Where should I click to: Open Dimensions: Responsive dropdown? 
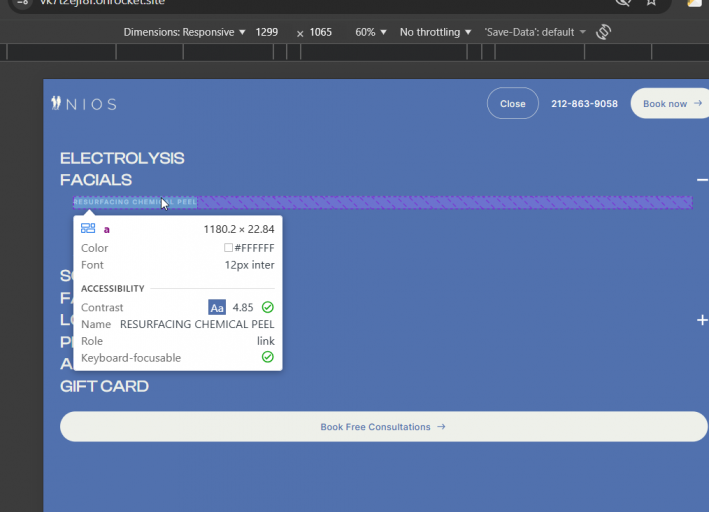point(184,32)
